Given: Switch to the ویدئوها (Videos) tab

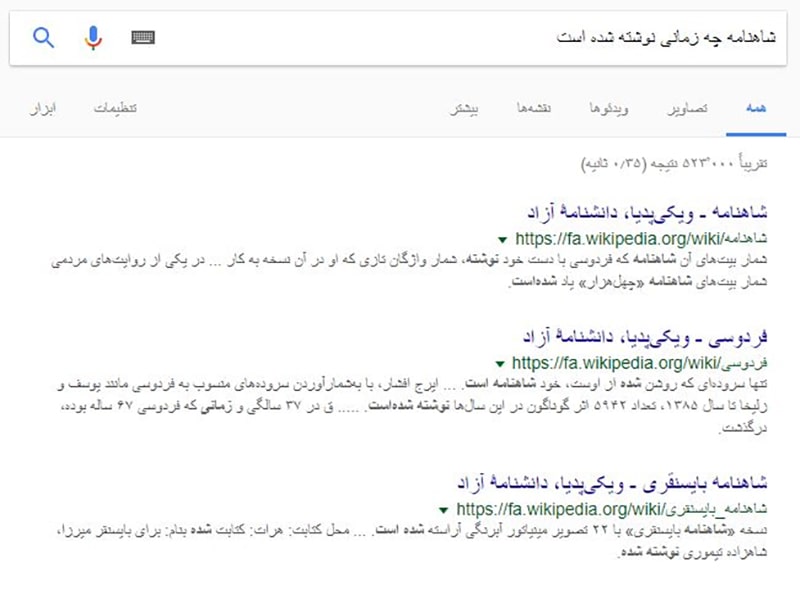Looking at the screenshot, I should click(x=609, y=108).
